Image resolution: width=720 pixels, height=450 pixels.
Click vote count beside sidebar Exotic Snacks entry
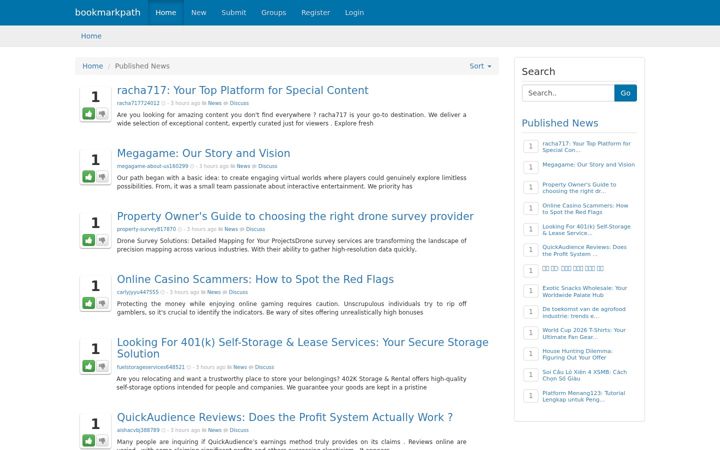[x=530, y=291]
